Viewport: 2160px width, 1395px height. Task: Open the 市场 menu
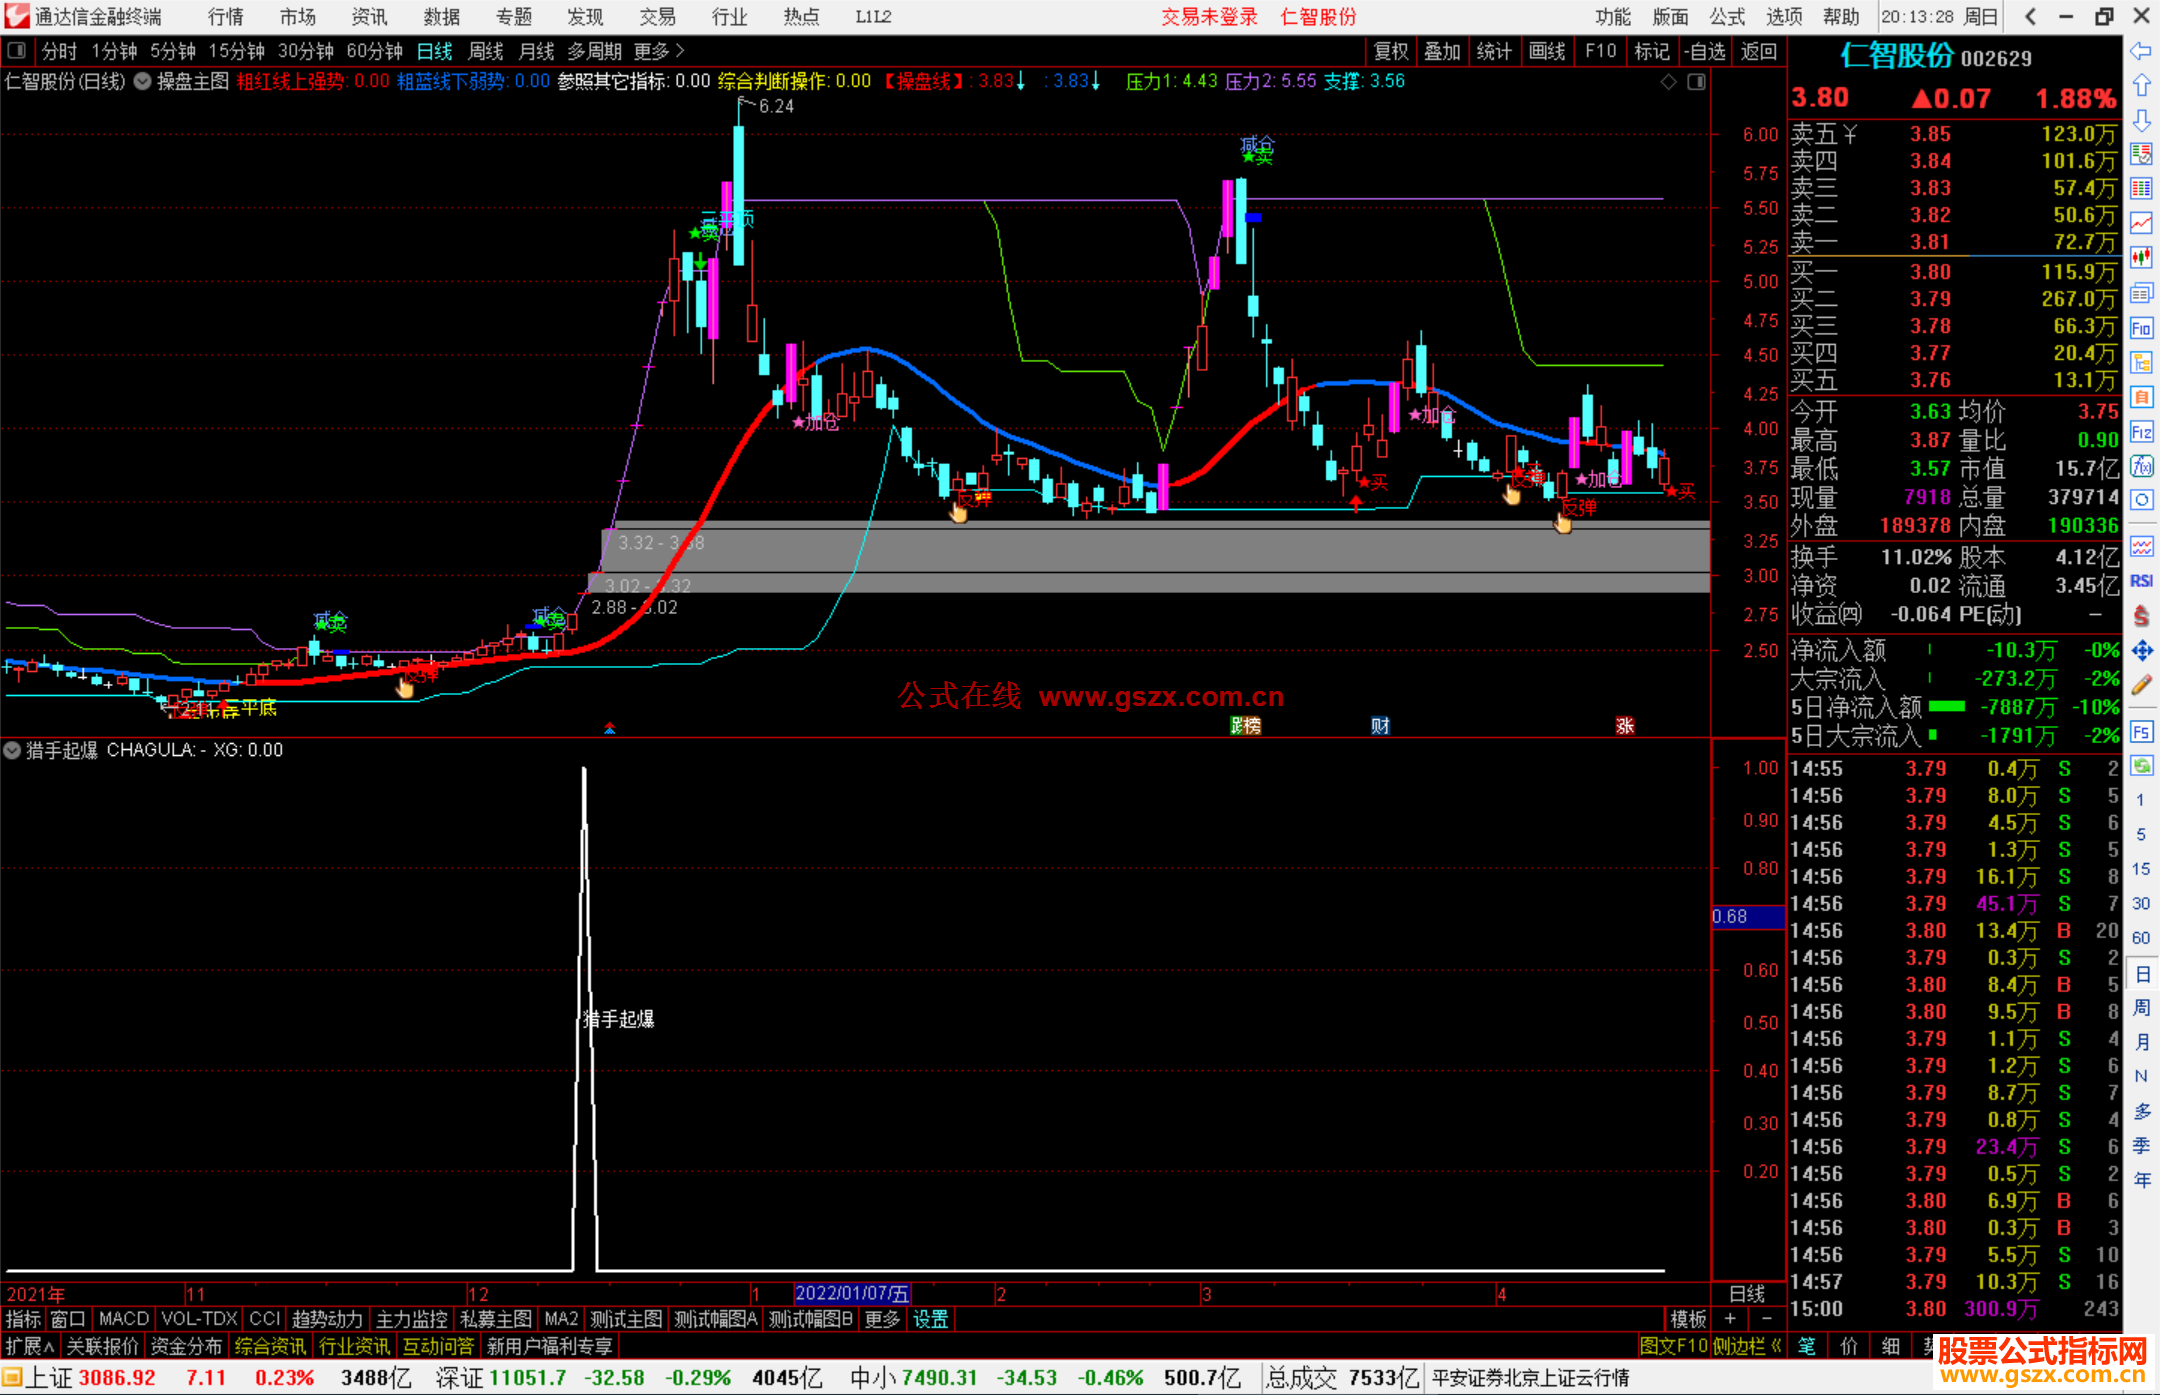pos(297,17)
